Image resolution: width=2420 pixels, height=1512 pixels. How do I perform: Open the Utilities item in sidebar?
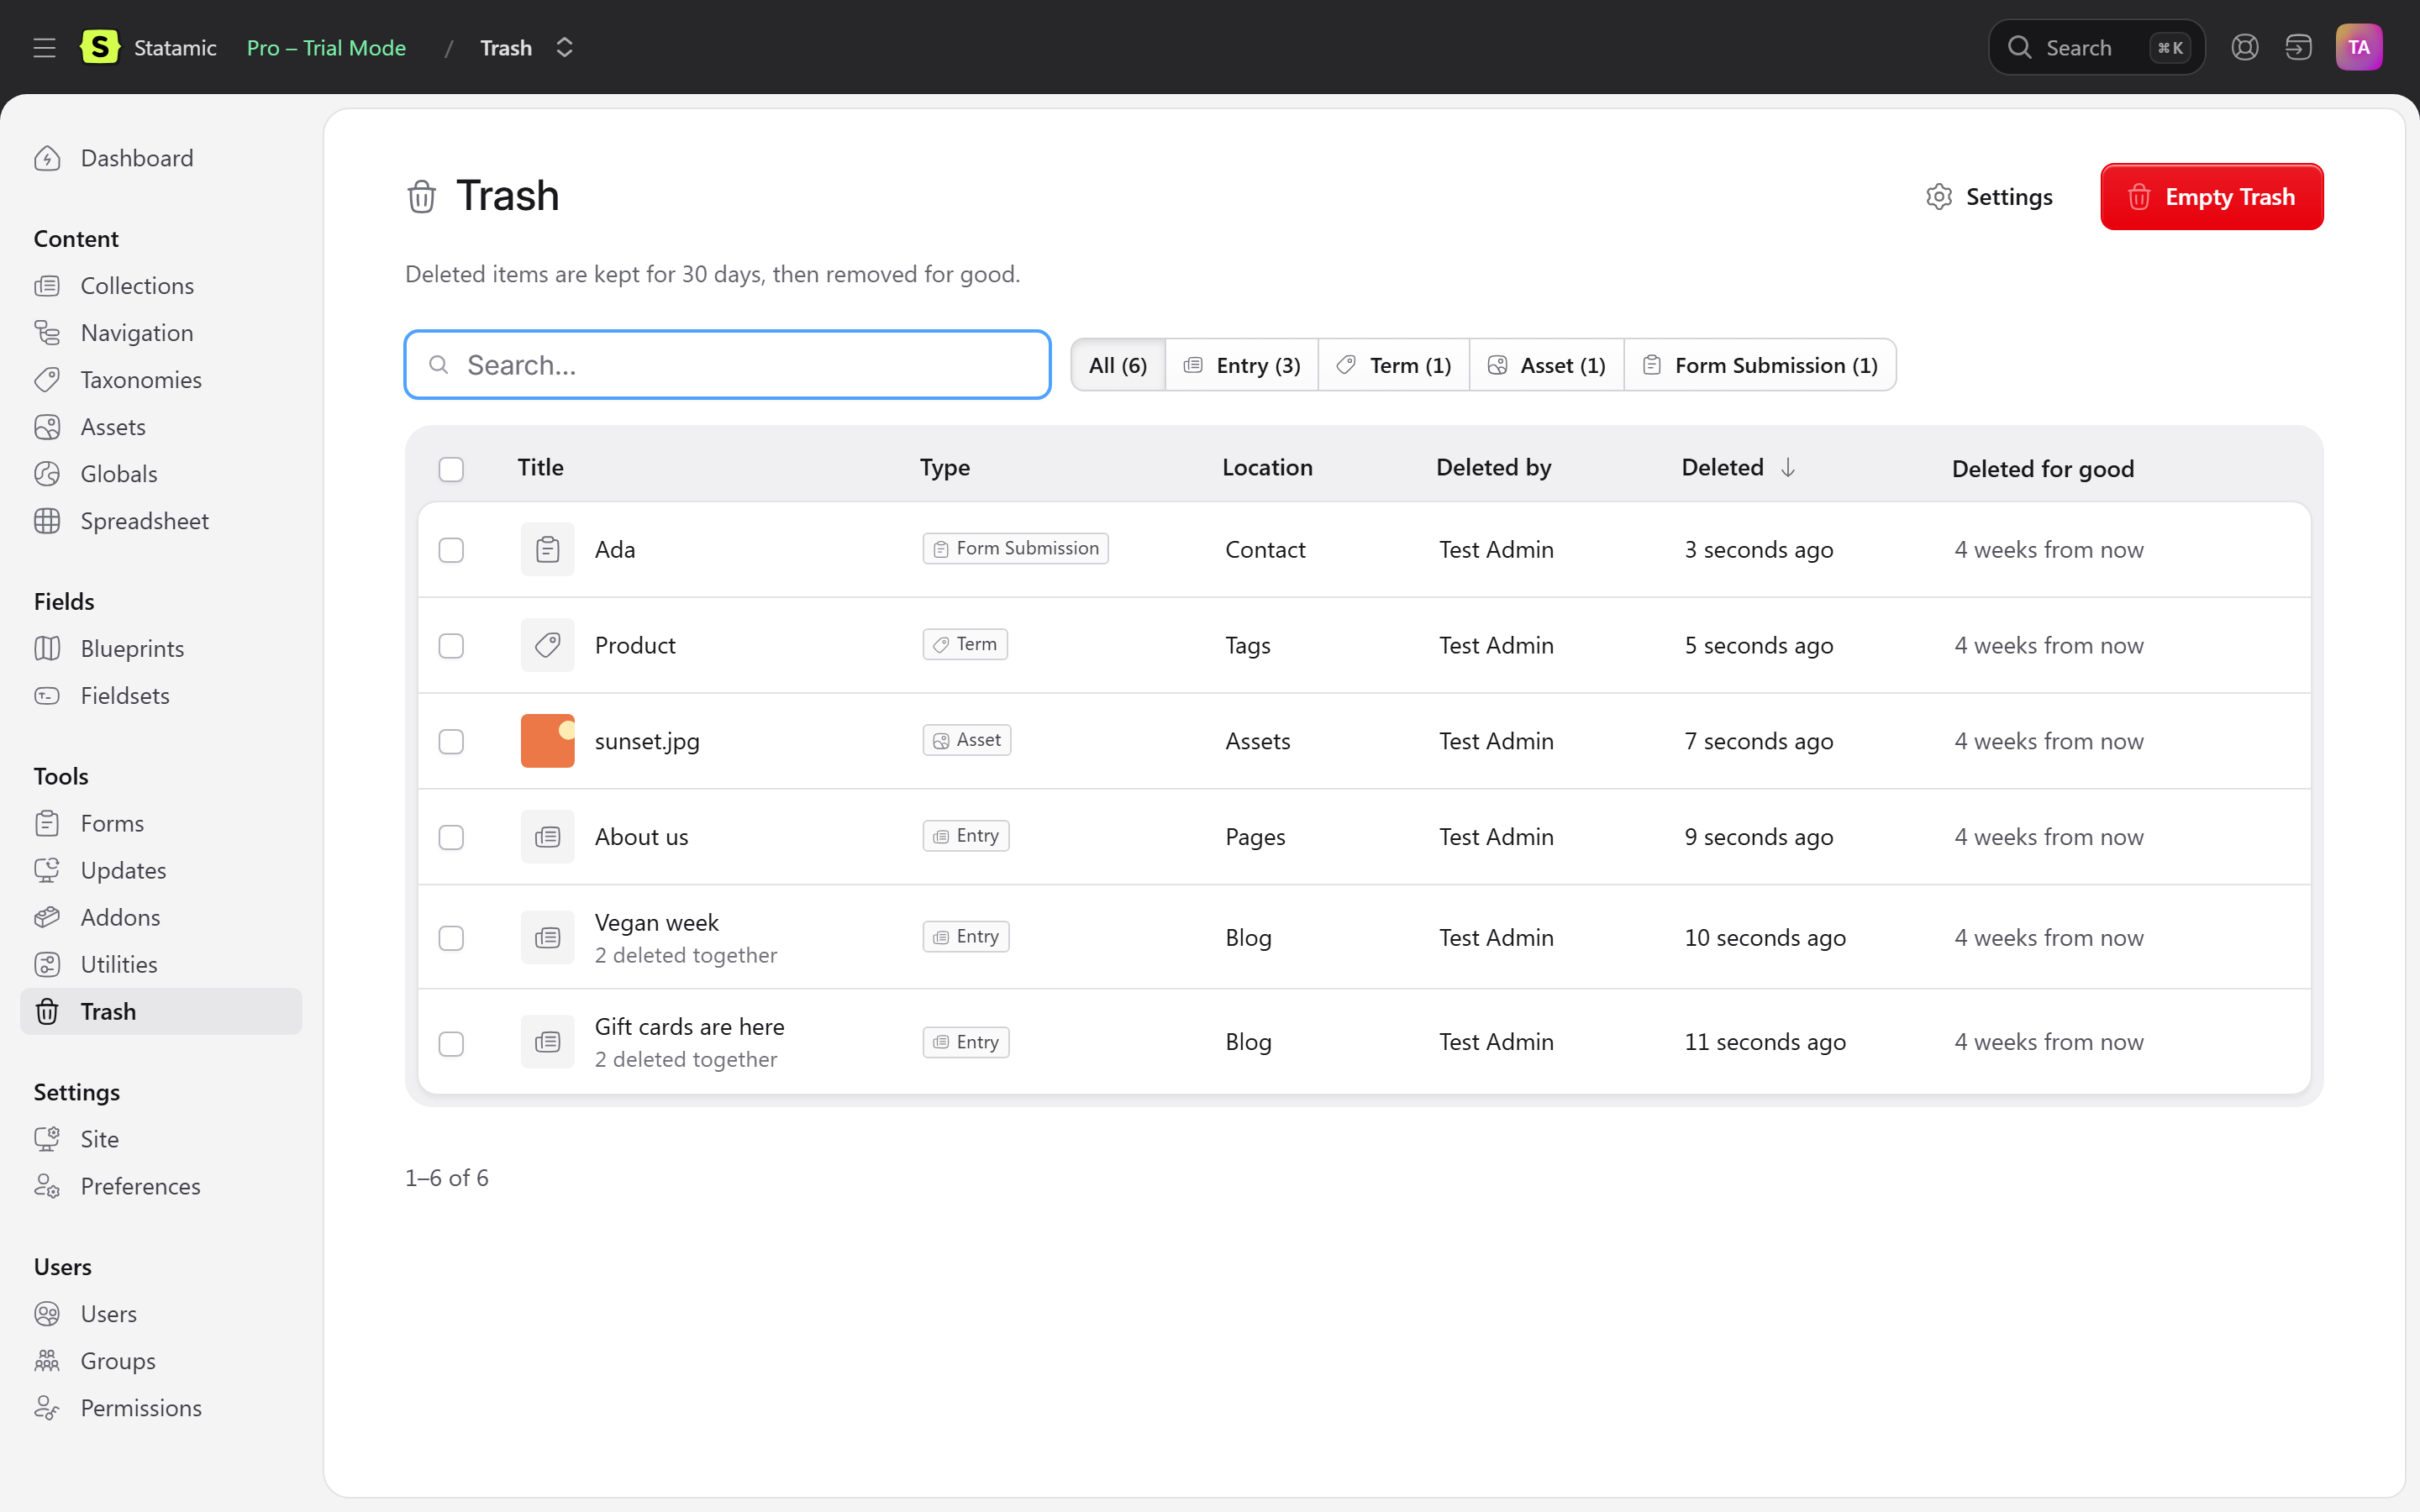point(160,964)
